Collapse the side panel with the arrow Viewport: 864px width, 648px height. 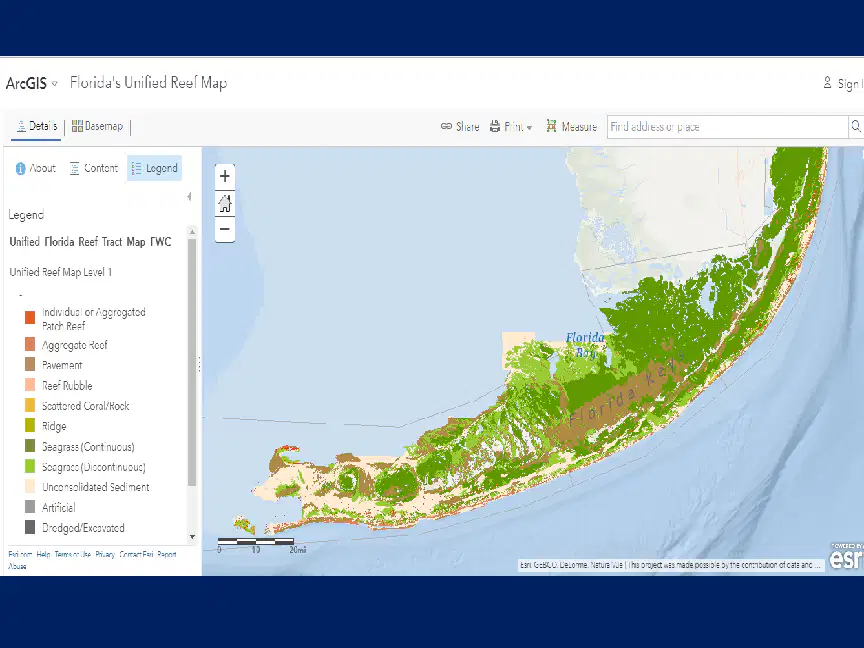click(x=189, y=197)
